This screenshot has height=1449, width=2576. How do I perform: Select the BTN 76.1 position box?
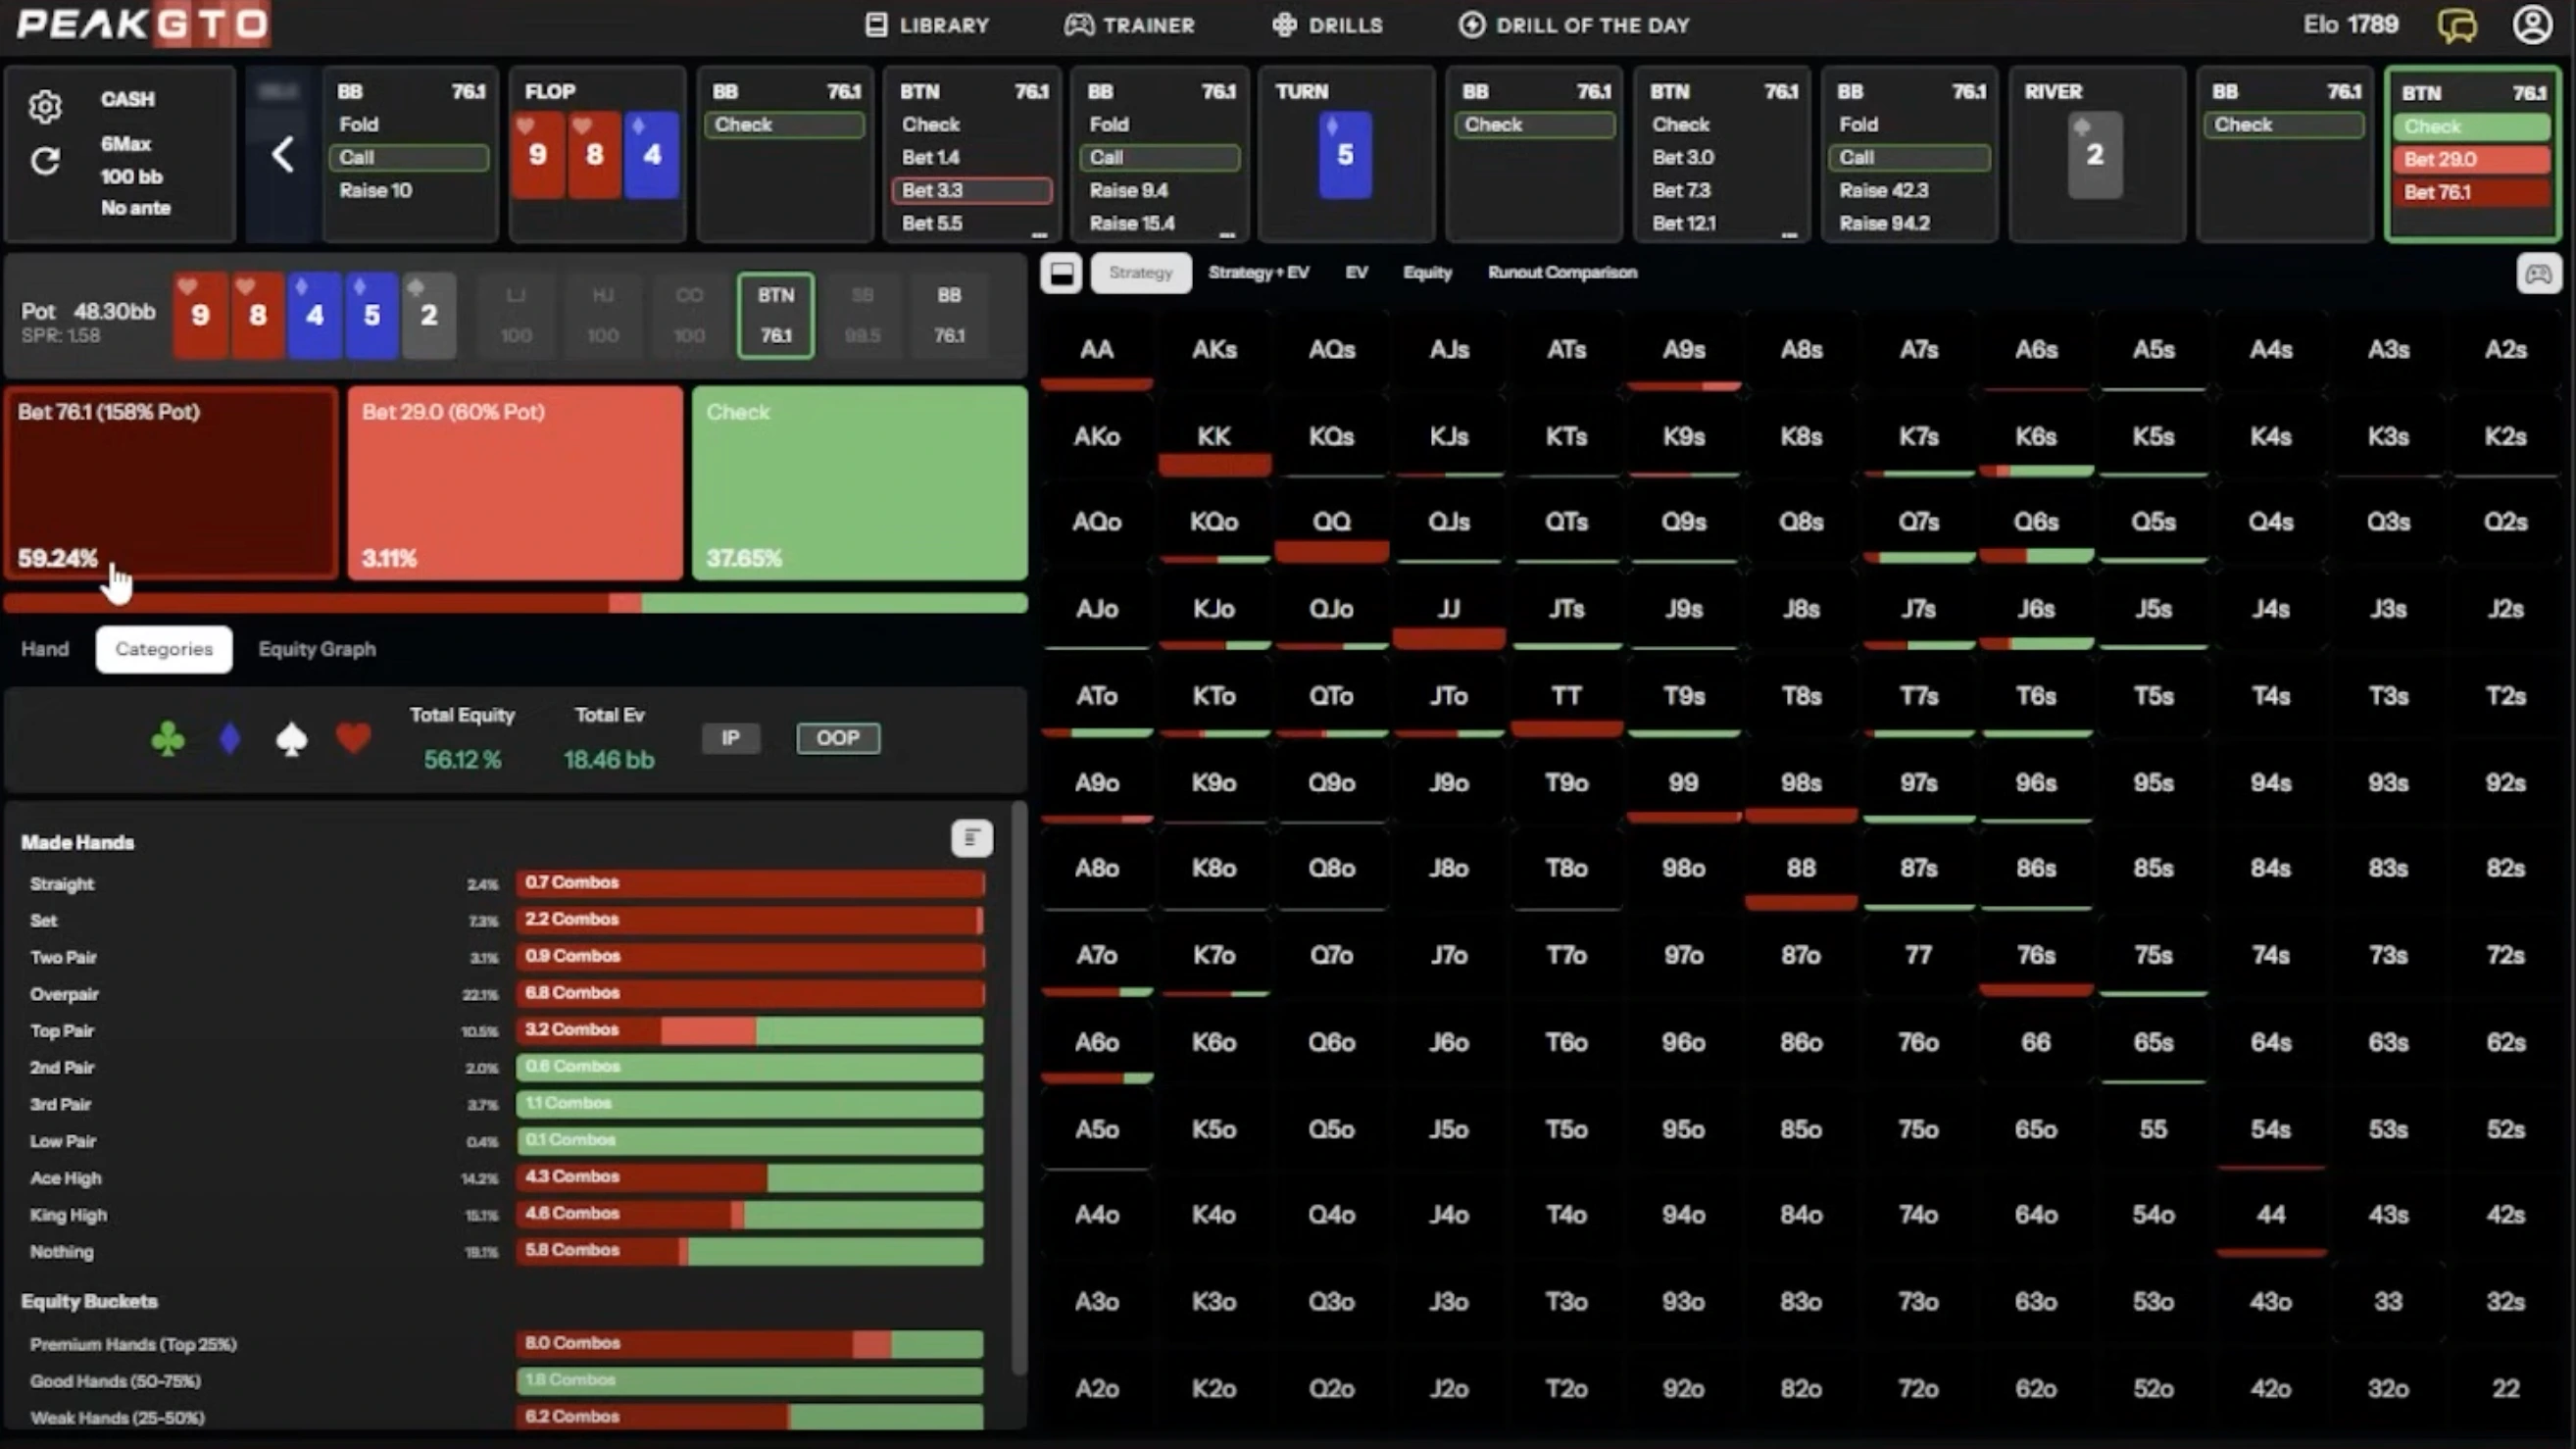point(775,315)
